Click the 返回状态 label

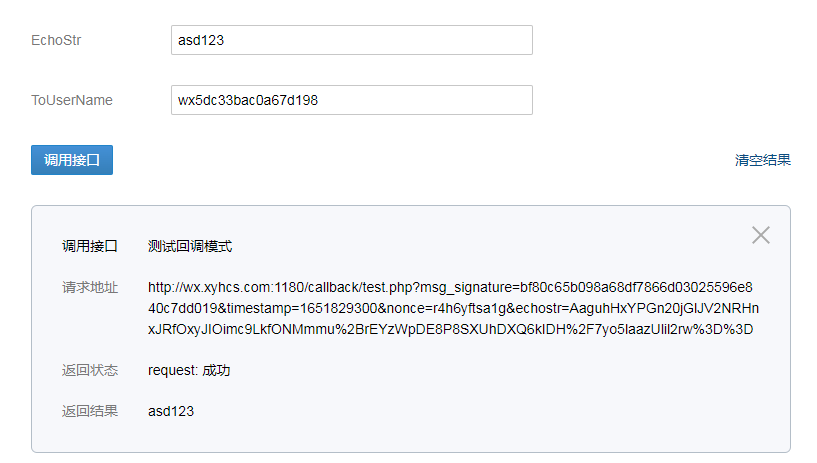90,370
